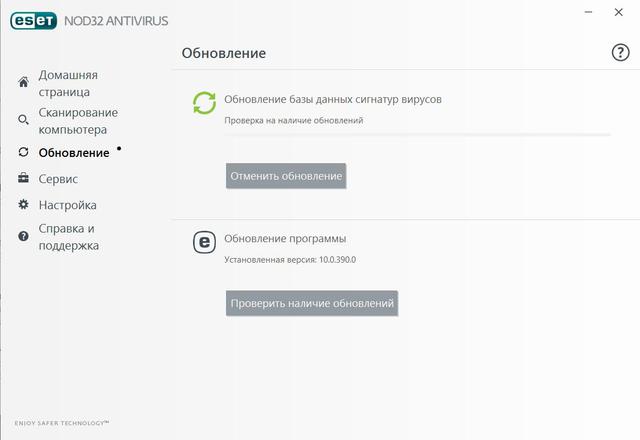
Task: Open the Сервис section
Action: coord(58,179)
